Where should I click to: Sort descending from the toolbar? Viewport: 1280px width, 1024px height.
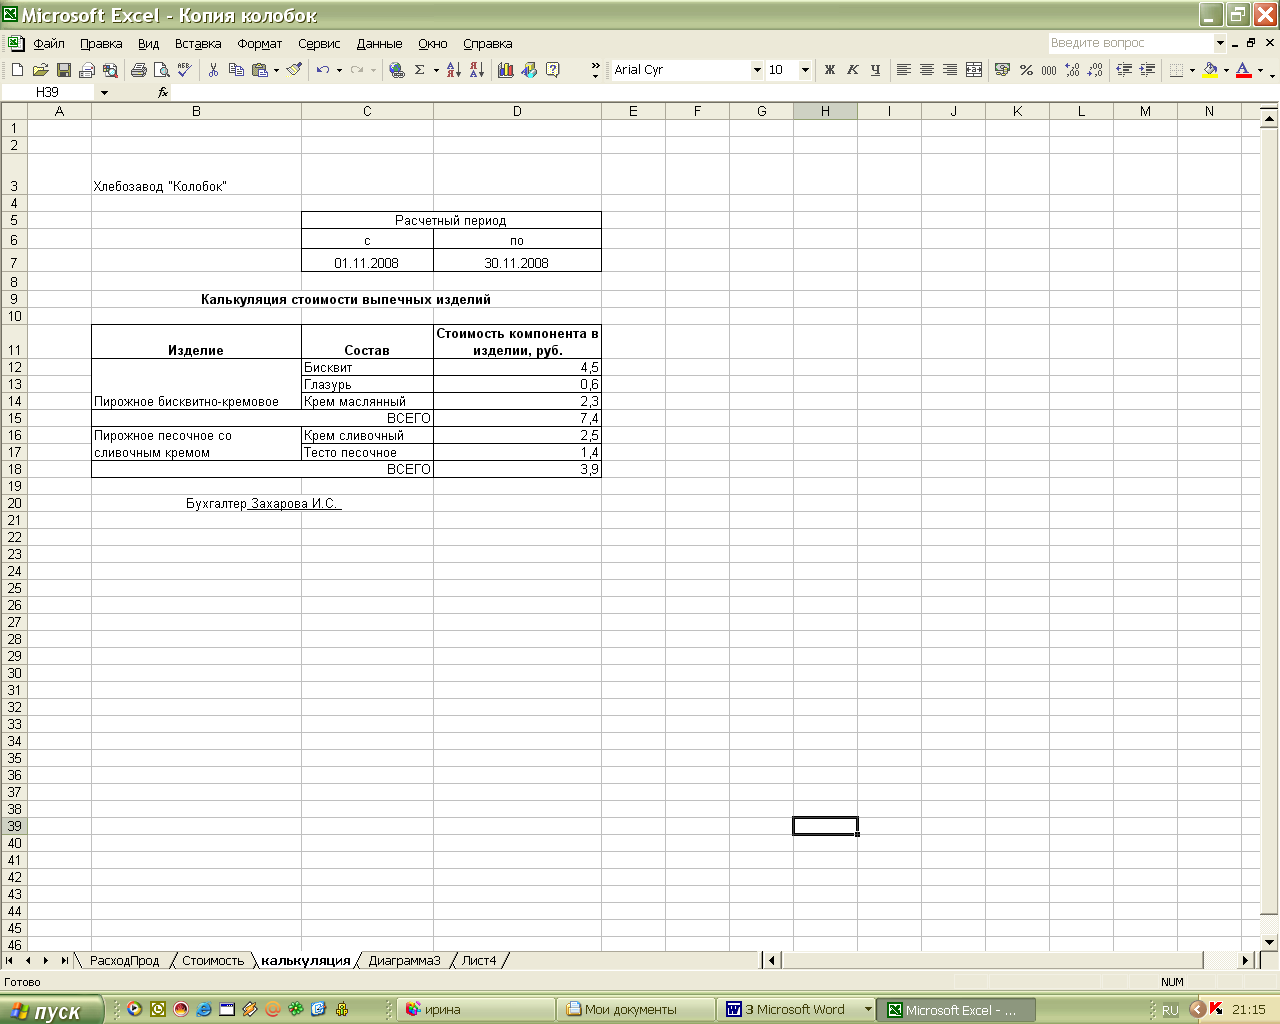(476, 70)
